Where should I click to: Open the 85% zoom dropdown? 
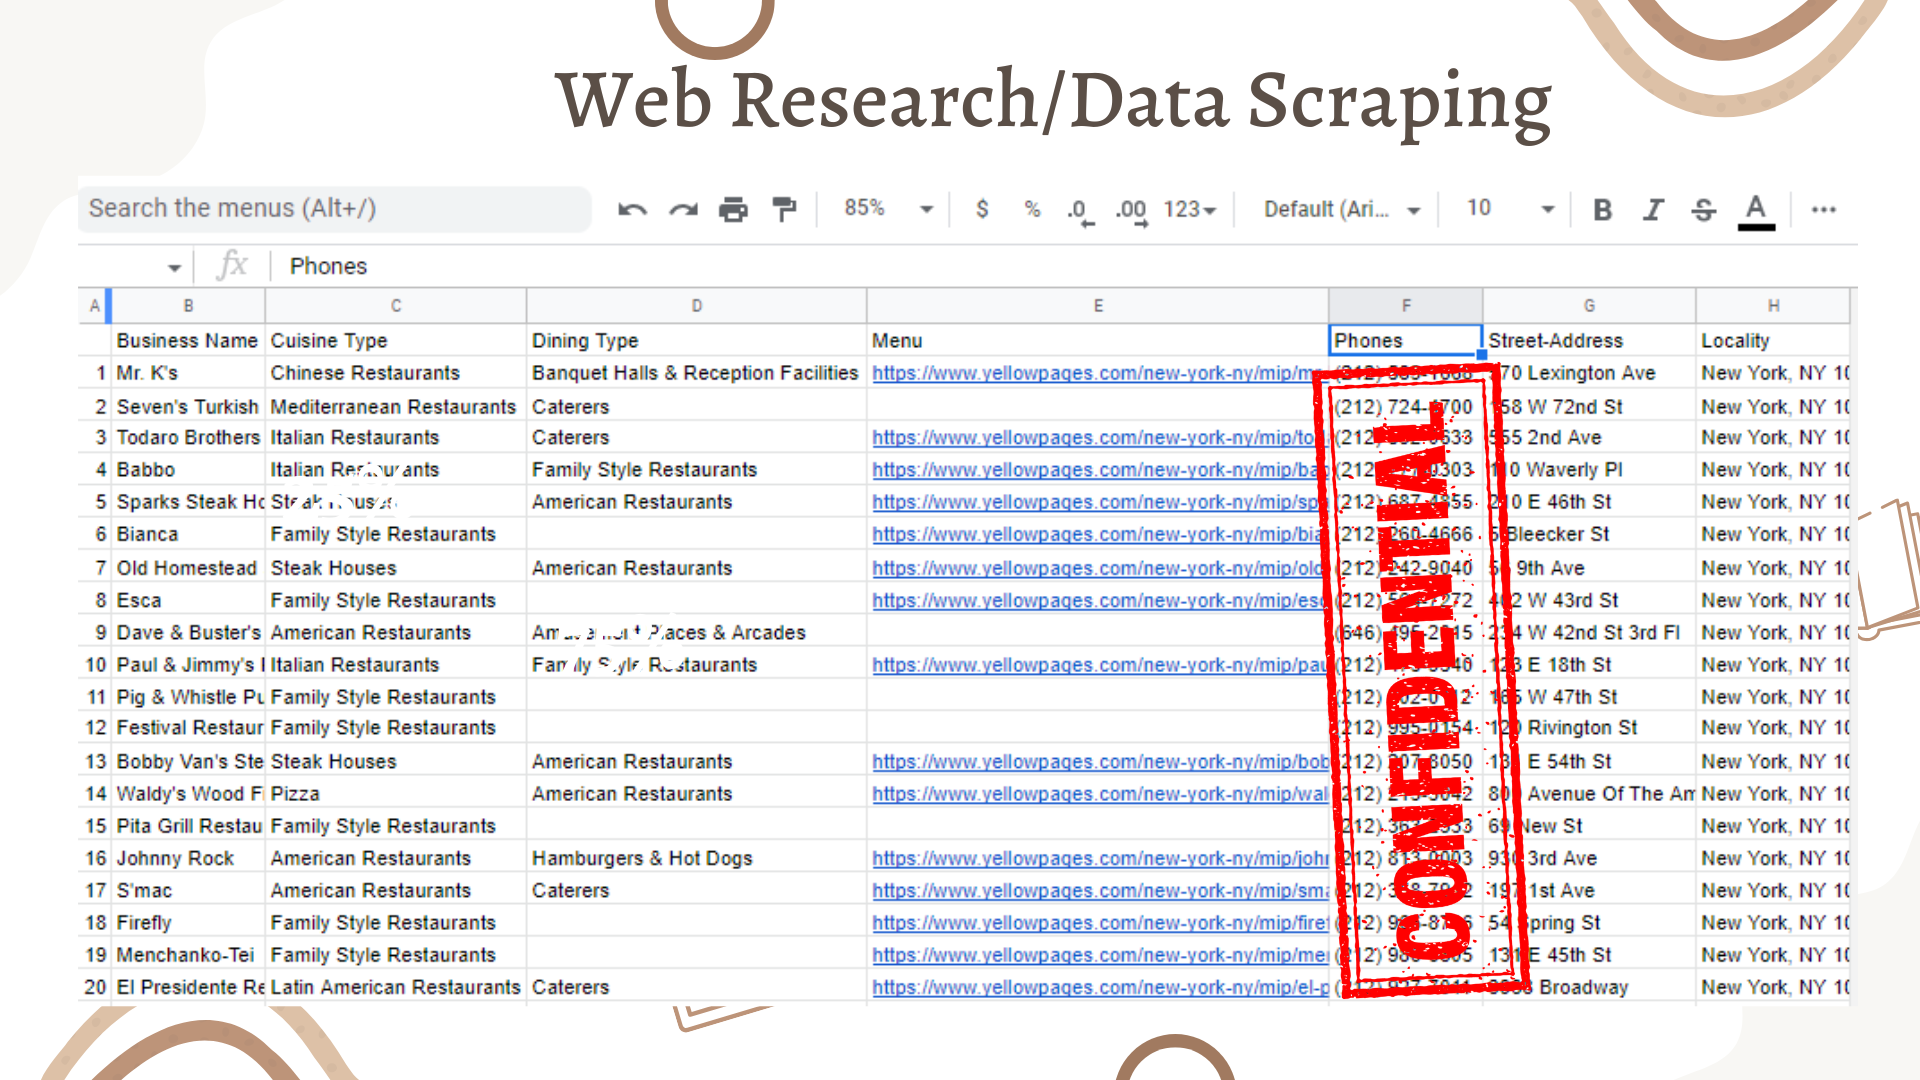[x=889, y=209]
